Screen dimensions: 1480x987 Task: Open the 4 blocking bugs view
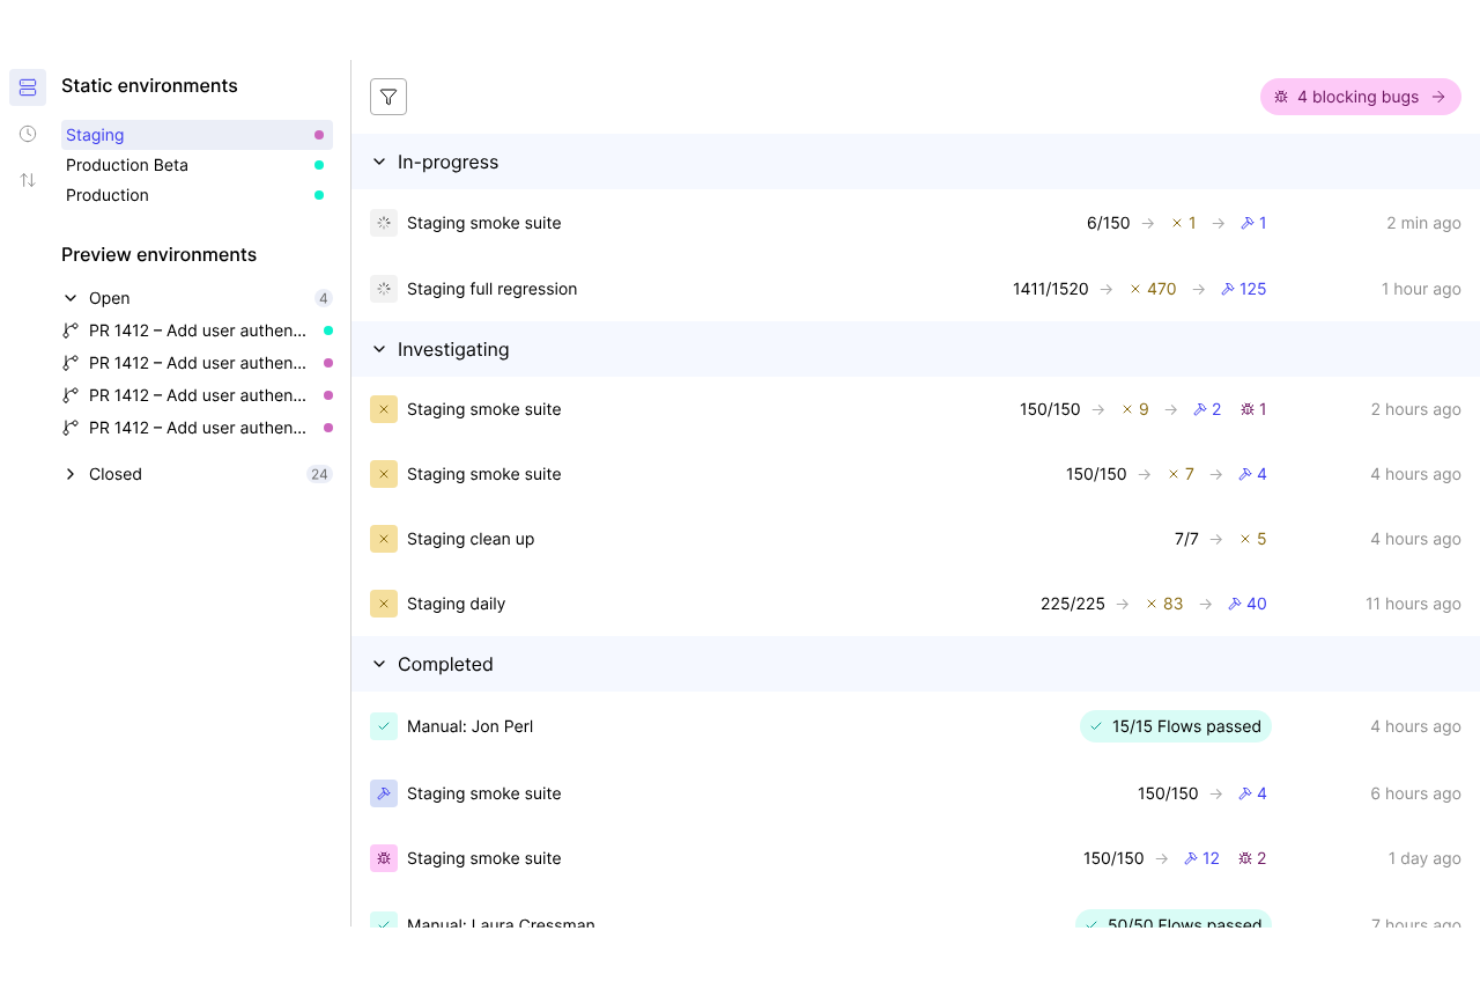[x=1360, y=96]
